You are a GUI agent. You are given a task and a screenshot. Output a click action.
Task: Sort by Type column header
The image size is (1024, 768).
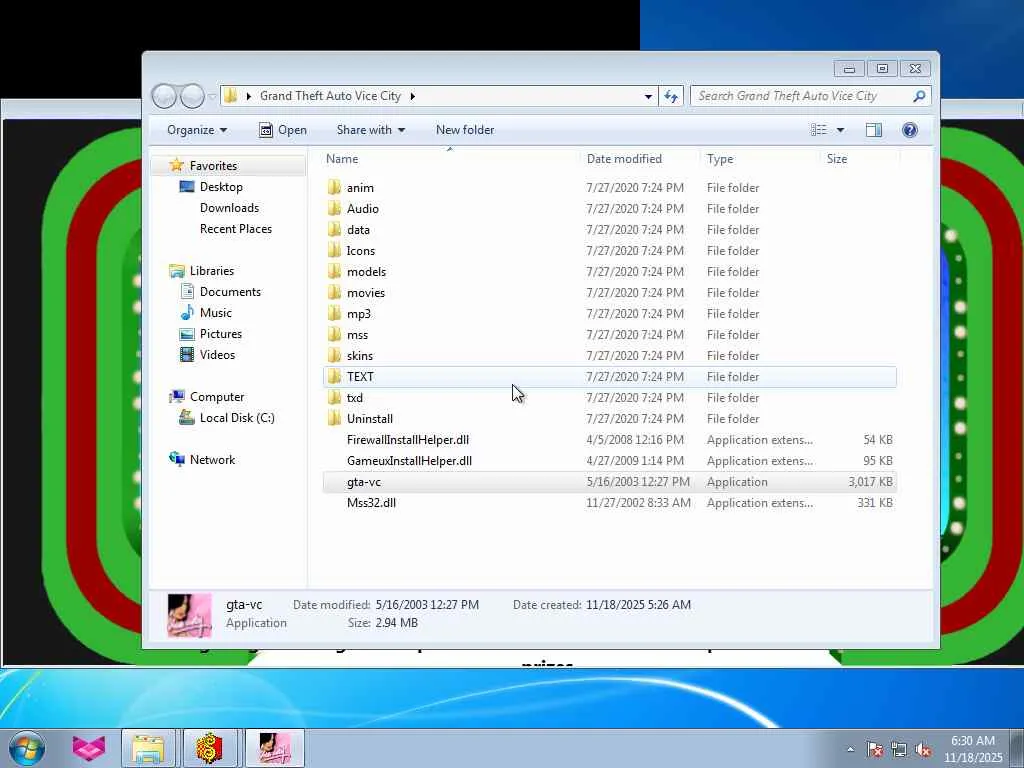click(x=760, y=159)
